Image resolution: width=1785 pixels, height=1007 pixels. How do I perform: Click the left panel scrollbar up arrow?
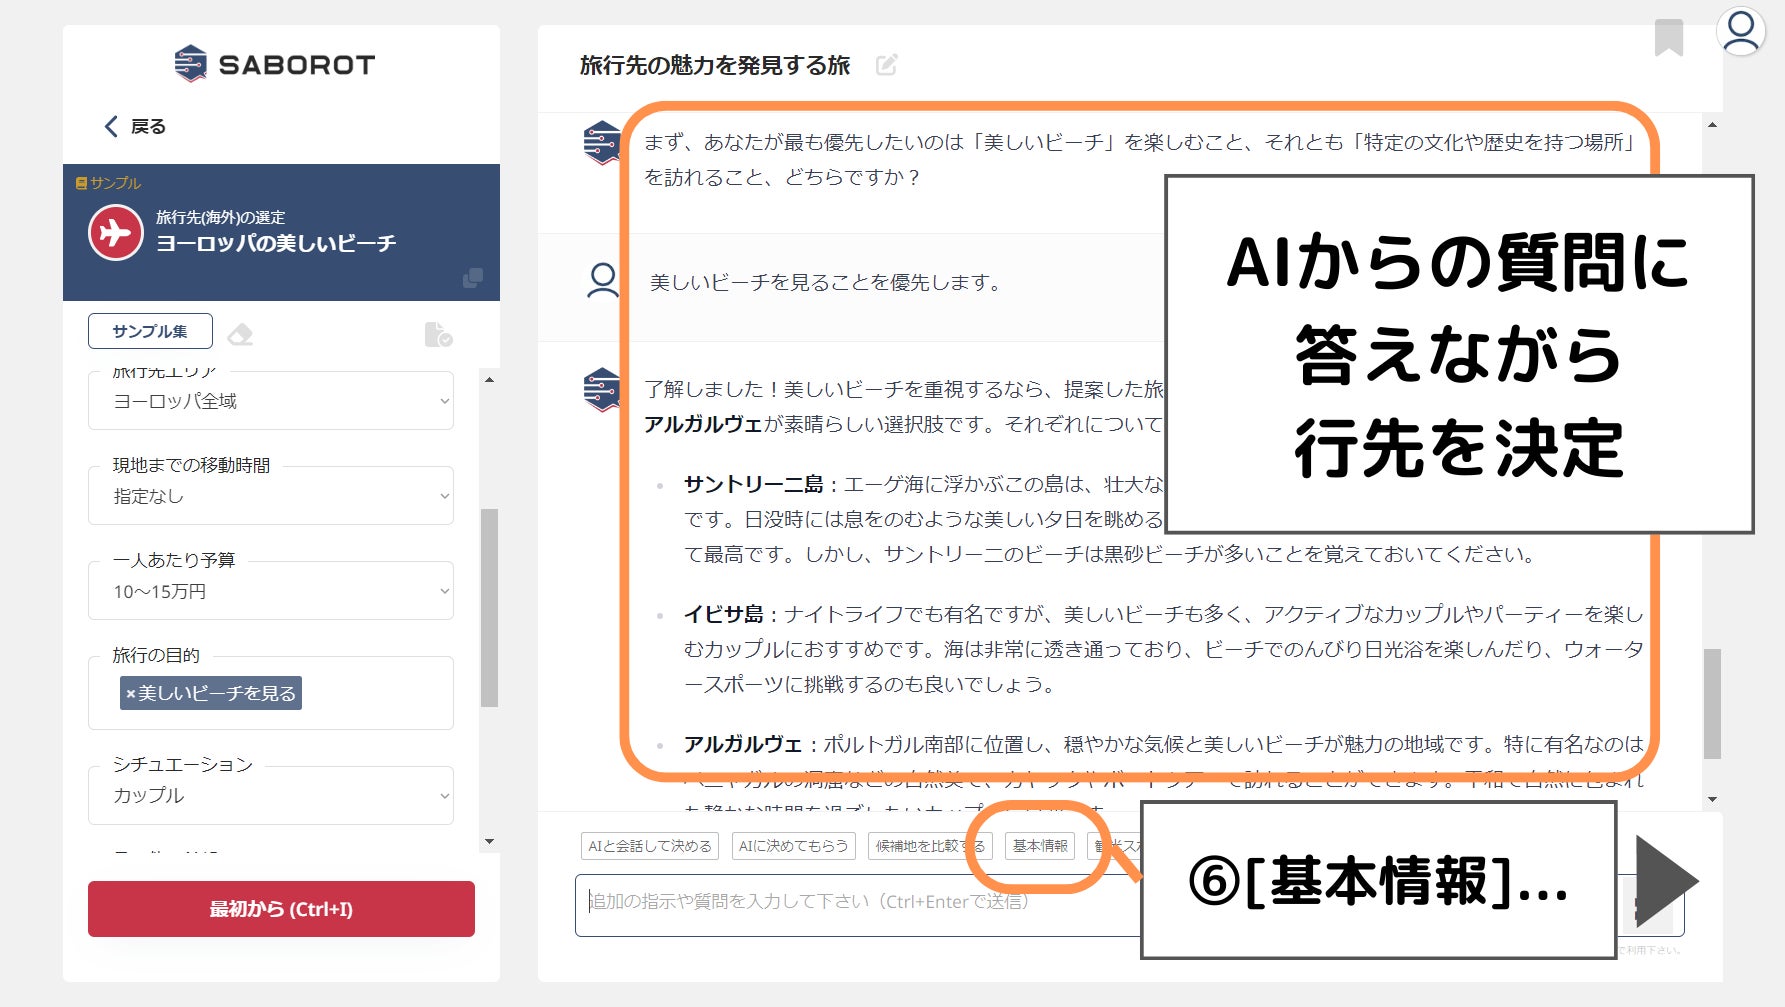click(x=489, y=380)
